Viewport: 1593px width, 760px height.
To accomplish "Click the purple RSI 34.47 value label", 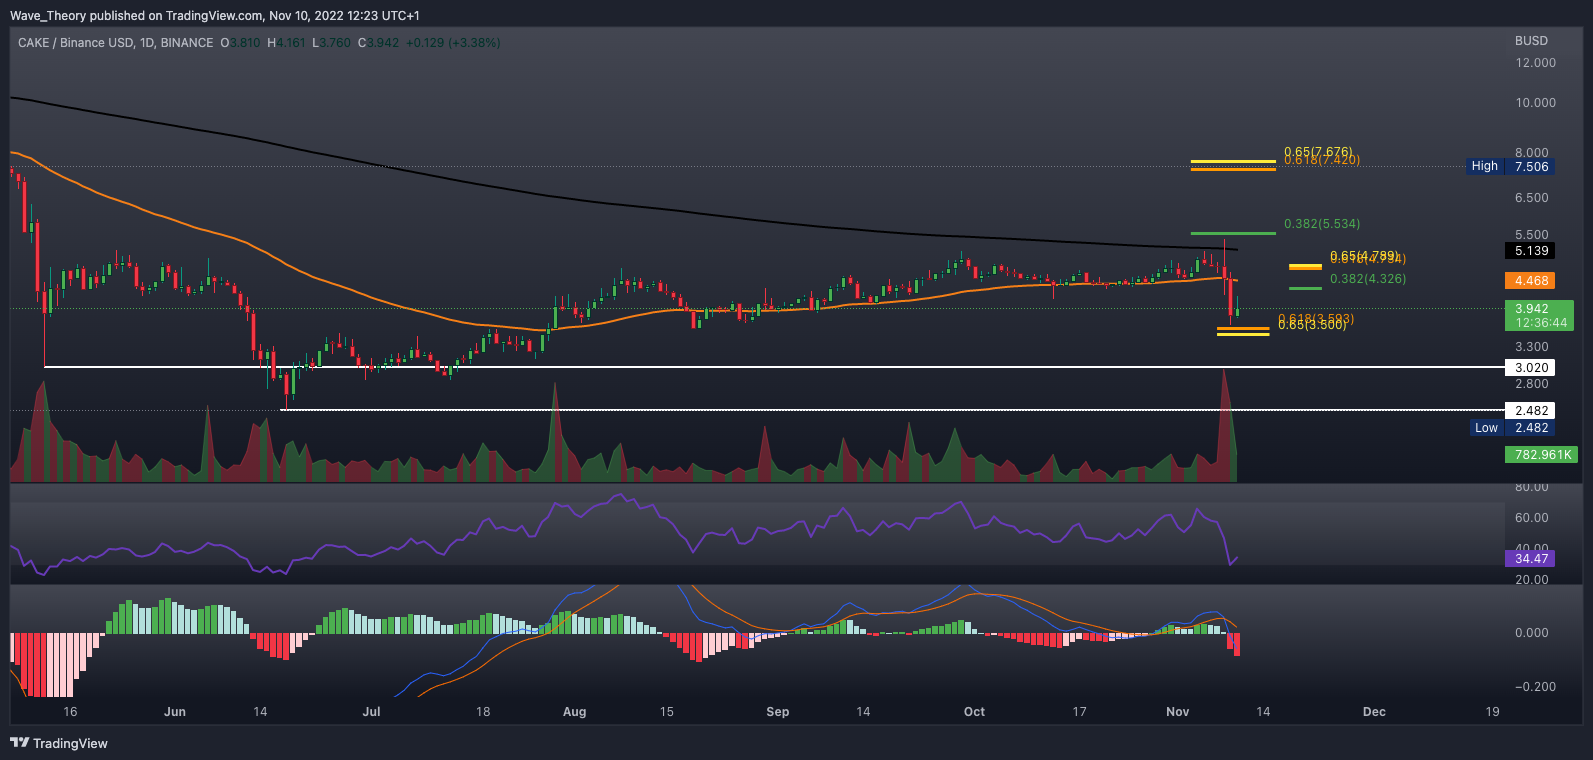I will click(1530, 559).
